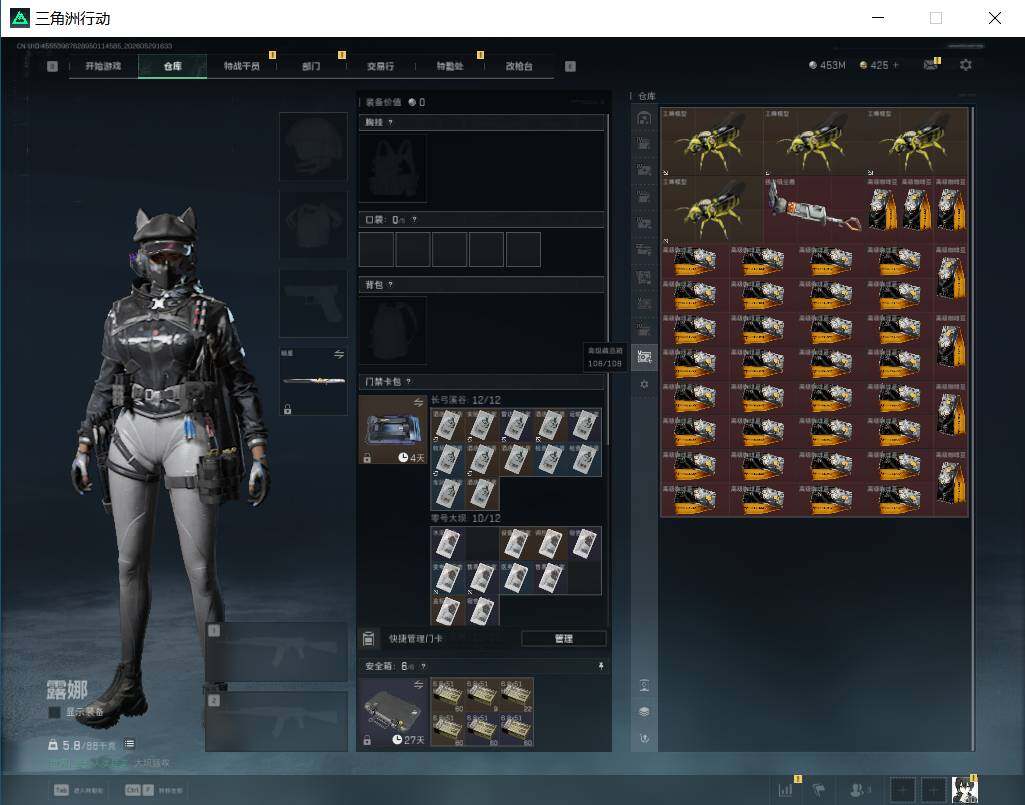The image size is (1025, 805).
Task: Select the mechanical arm item in warehouse
Action: tap(814, 209)
